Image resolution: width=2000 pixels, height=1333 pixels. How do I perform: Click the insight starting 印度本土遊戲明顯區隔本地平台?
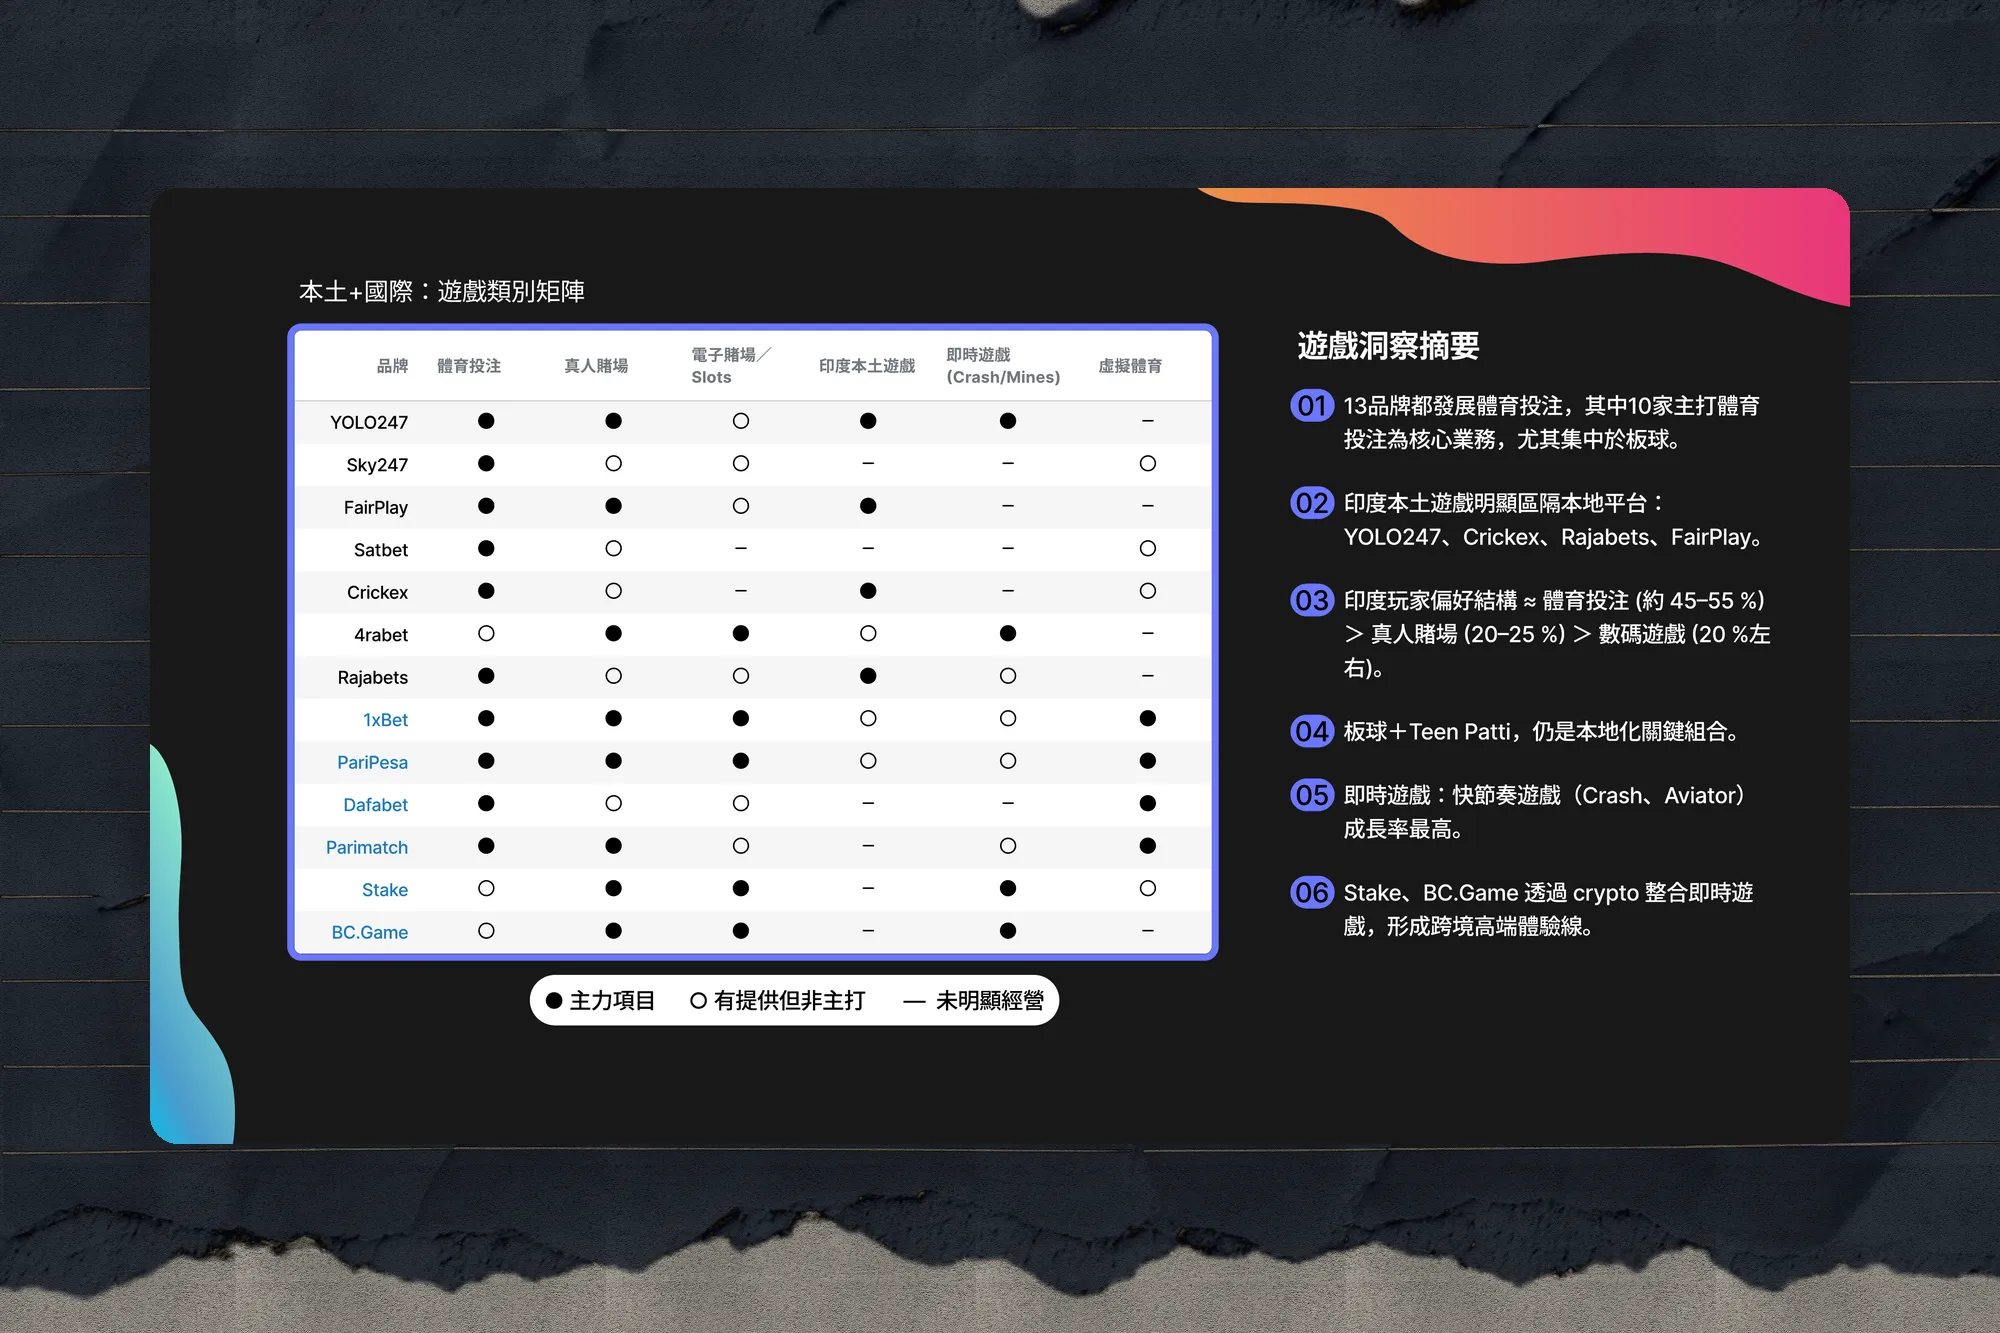click(x=1555, y=520)
